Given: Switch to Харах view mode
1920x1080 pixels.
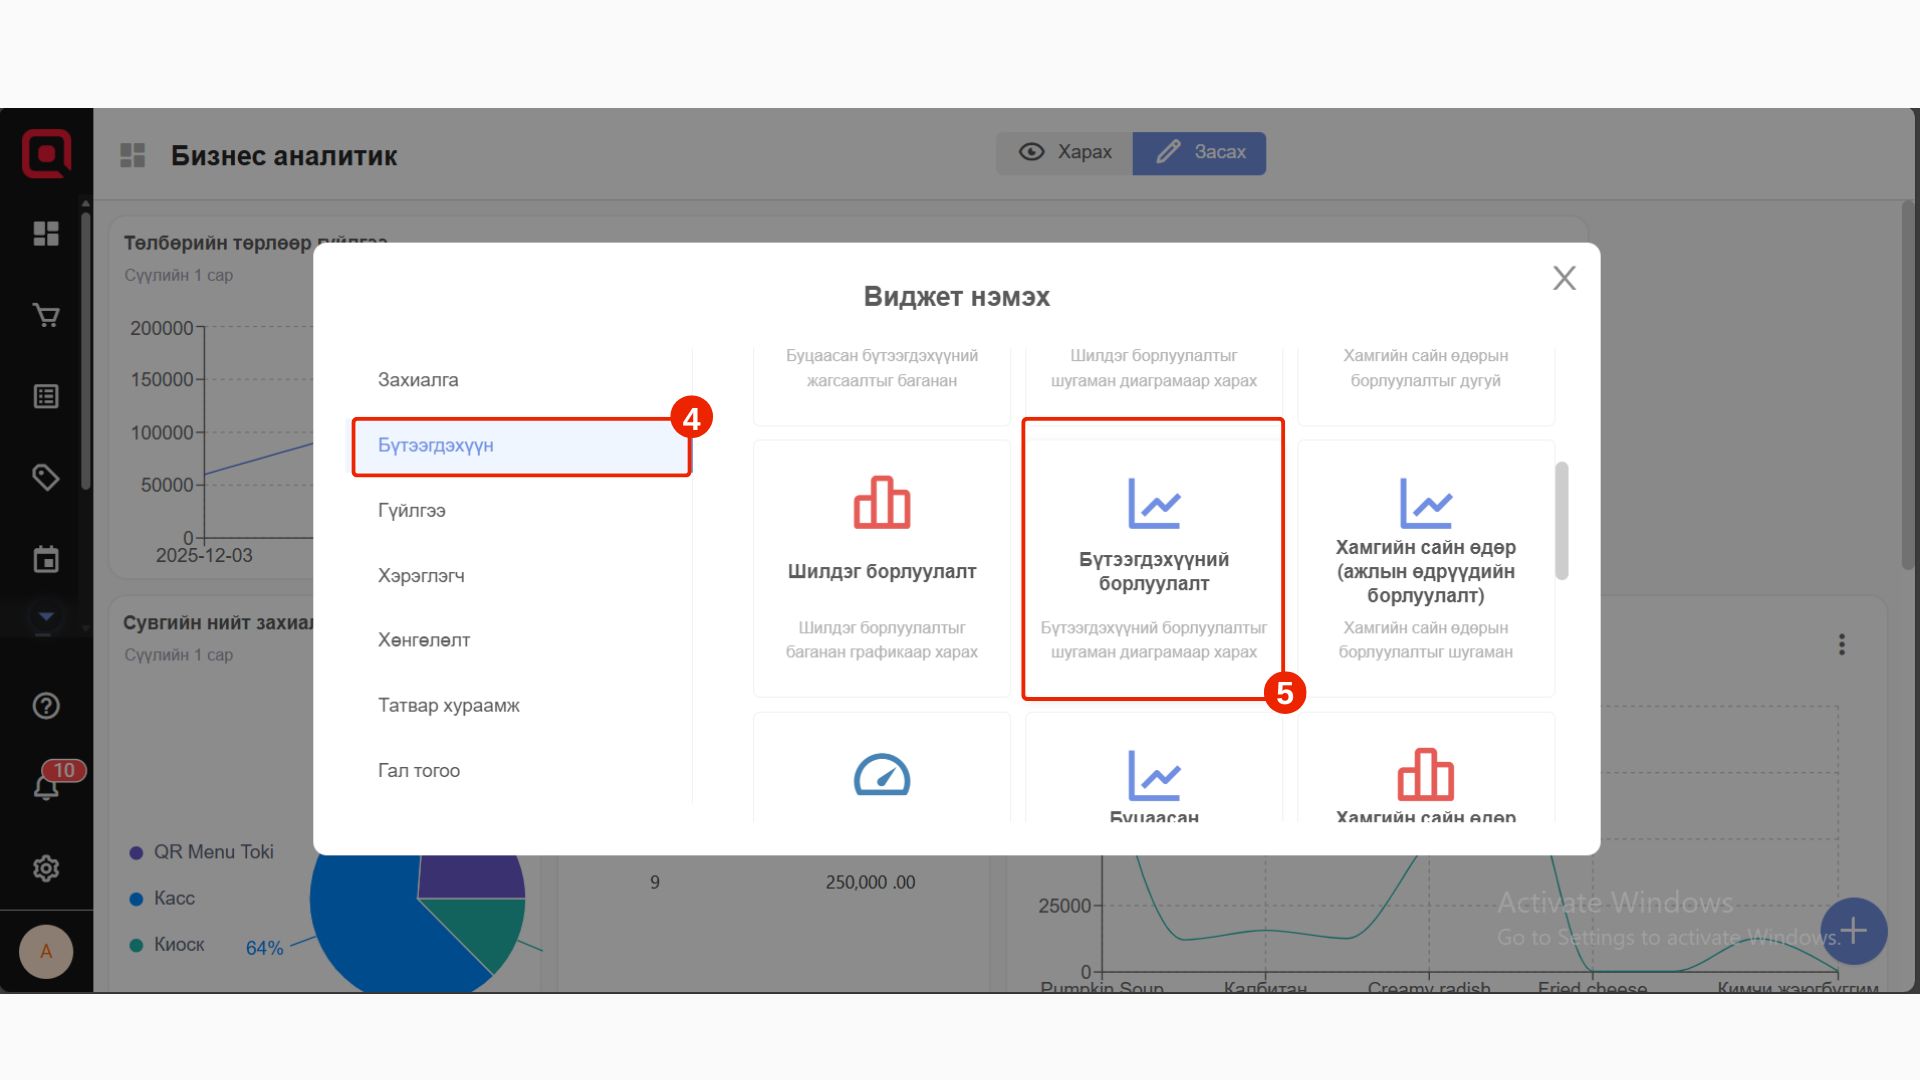Looking at the screenshot, I should pyautogui.click(x=1065, y=152).
